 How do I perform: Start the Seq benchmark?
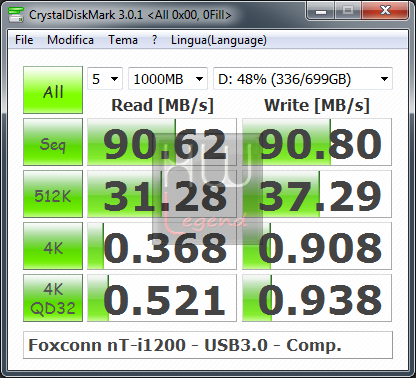53,142
